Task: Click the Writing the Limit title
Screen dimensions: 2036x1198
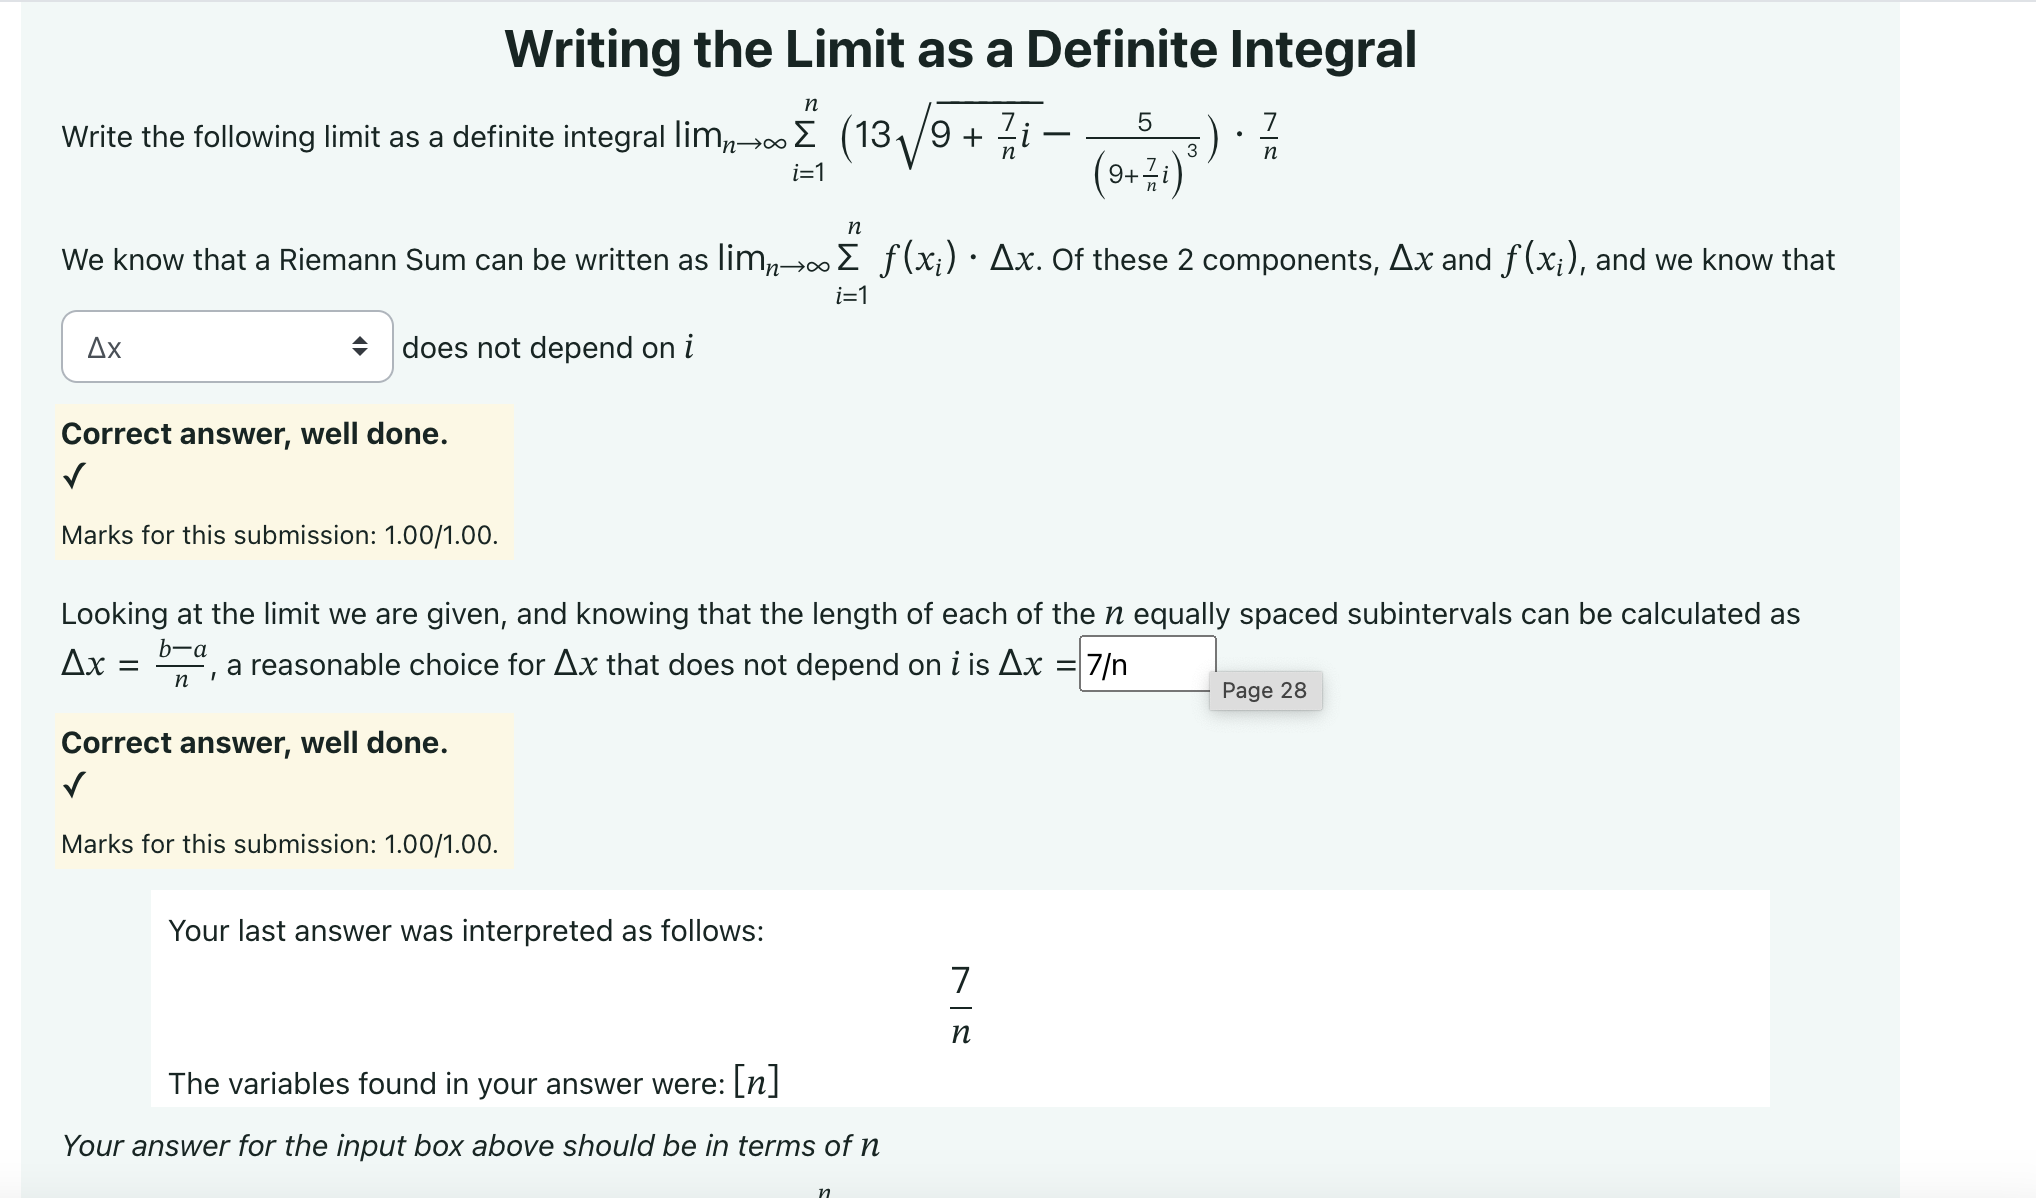Action: pos(959,48)
